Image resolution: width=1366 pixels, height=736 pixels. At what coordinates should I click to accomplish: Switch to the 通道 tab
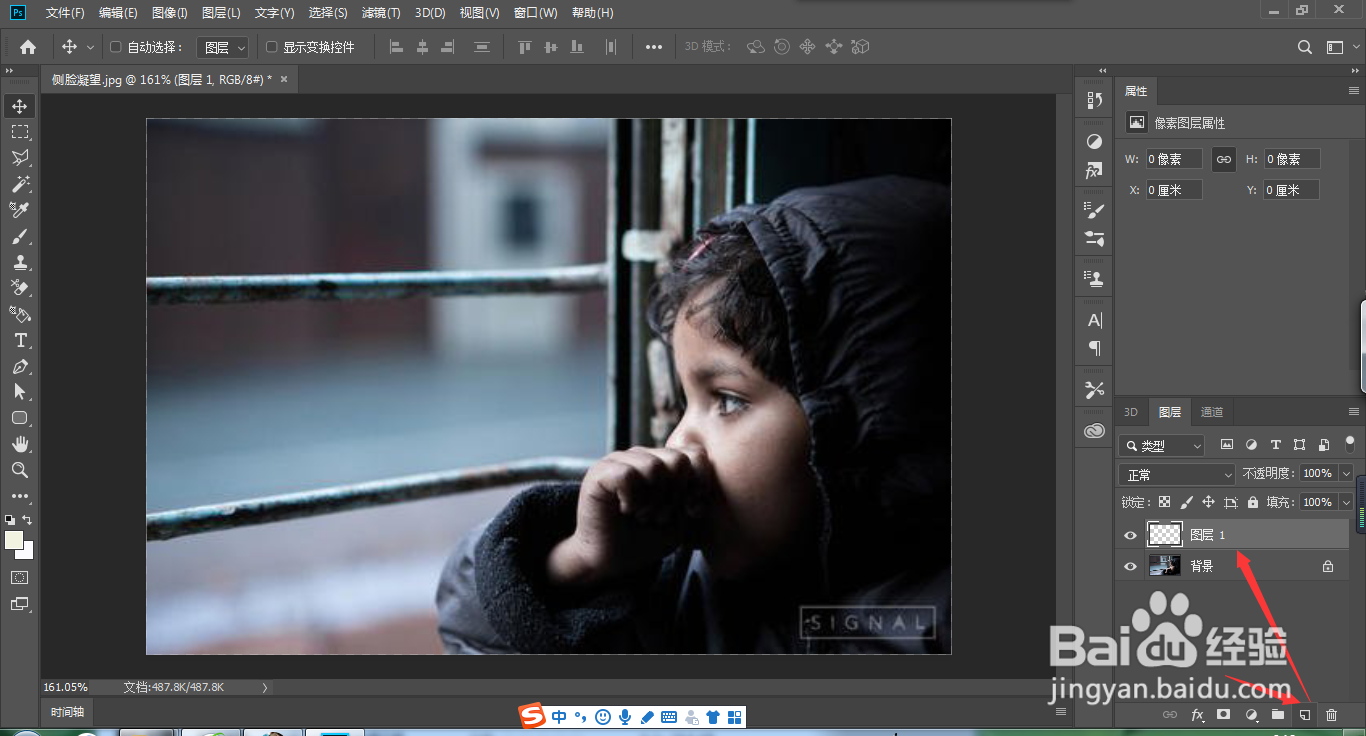pos(1211,412)
